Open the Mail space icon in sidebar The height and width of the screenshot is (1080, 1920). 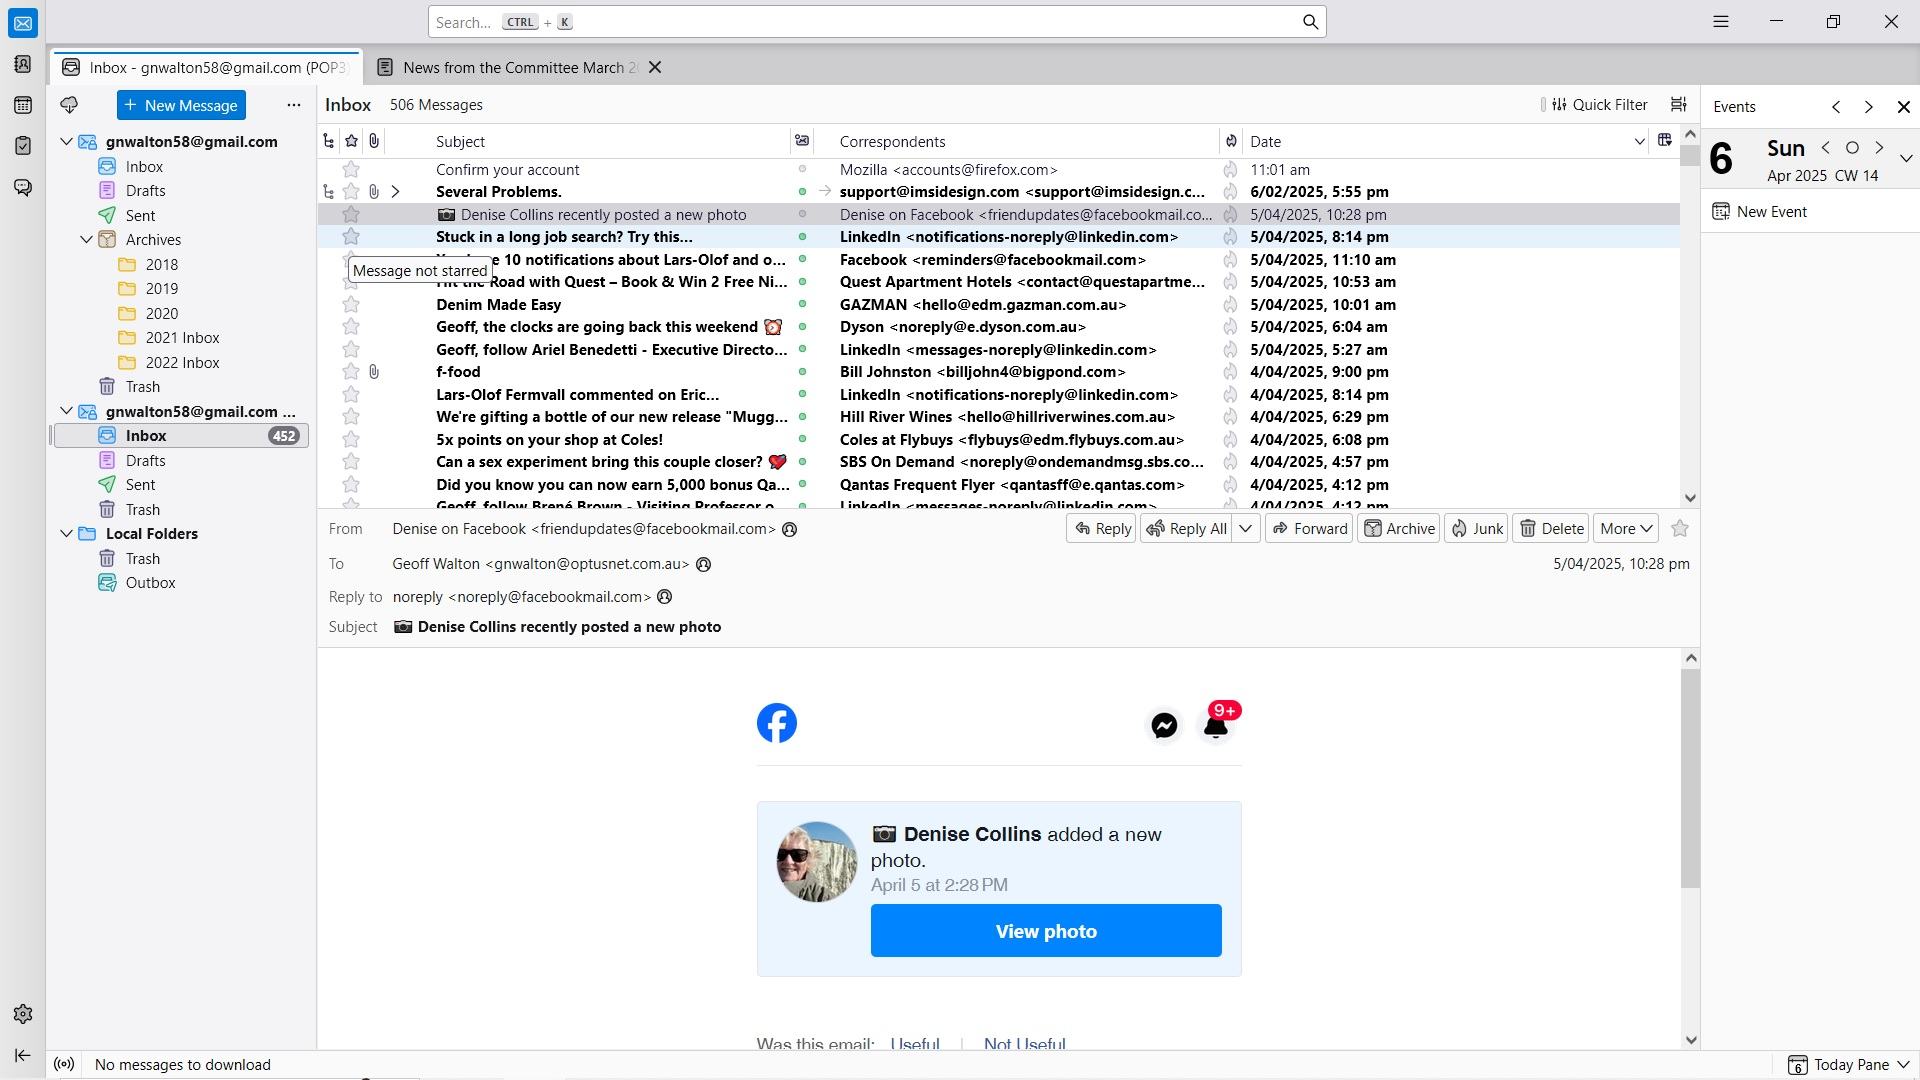[x=22, y=23]
